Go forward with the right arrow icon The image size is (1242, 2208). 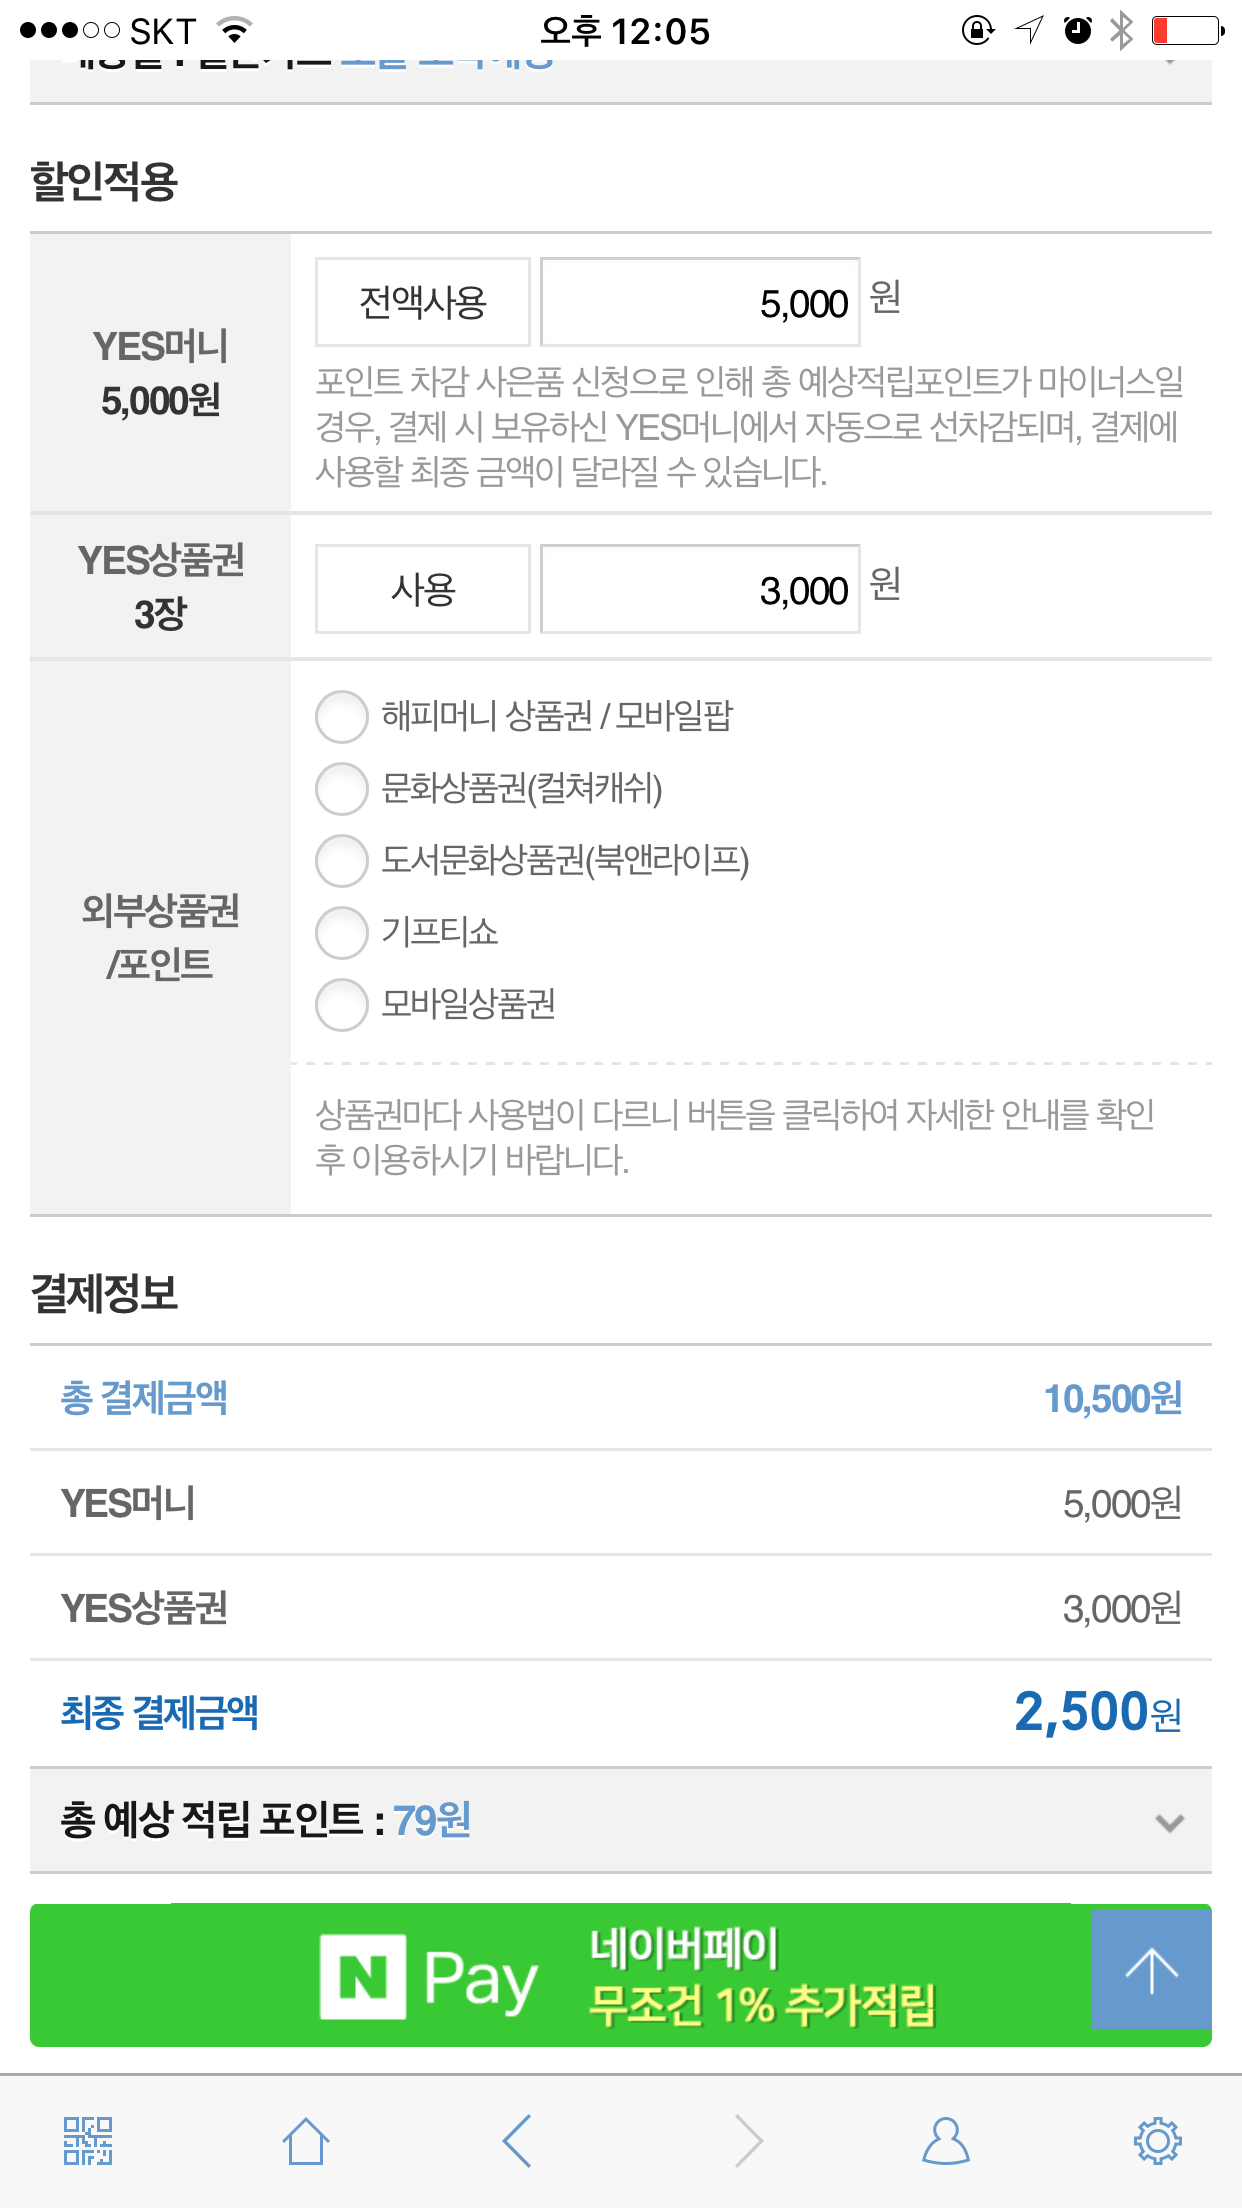point(747,2141)
